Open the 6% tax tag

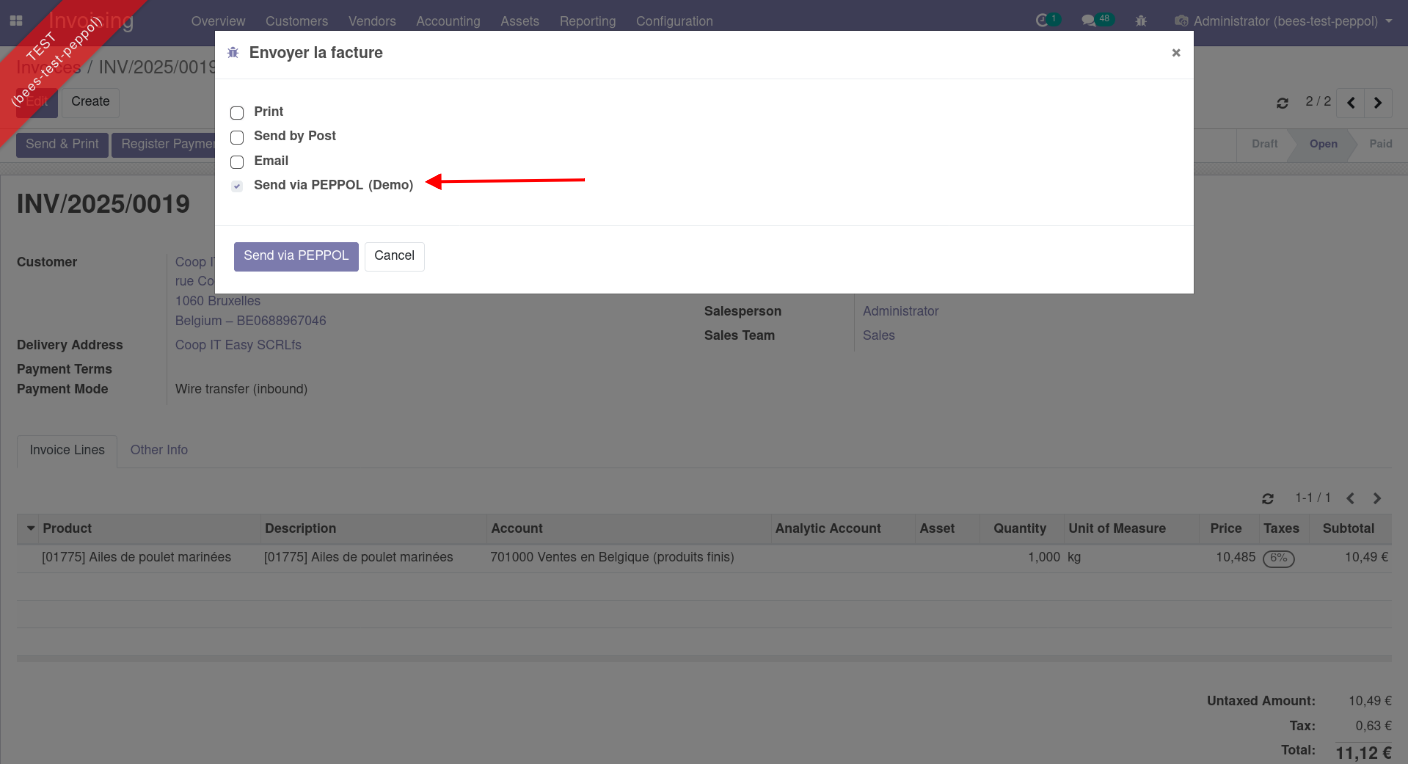[1278, 558]
